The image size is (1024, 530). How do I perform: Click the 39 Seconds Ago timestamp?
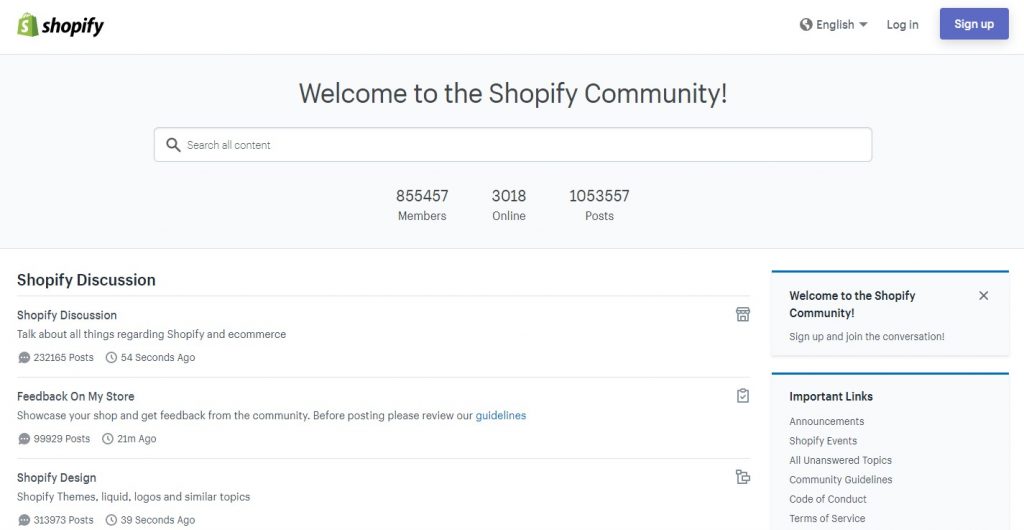coord(157,520)
